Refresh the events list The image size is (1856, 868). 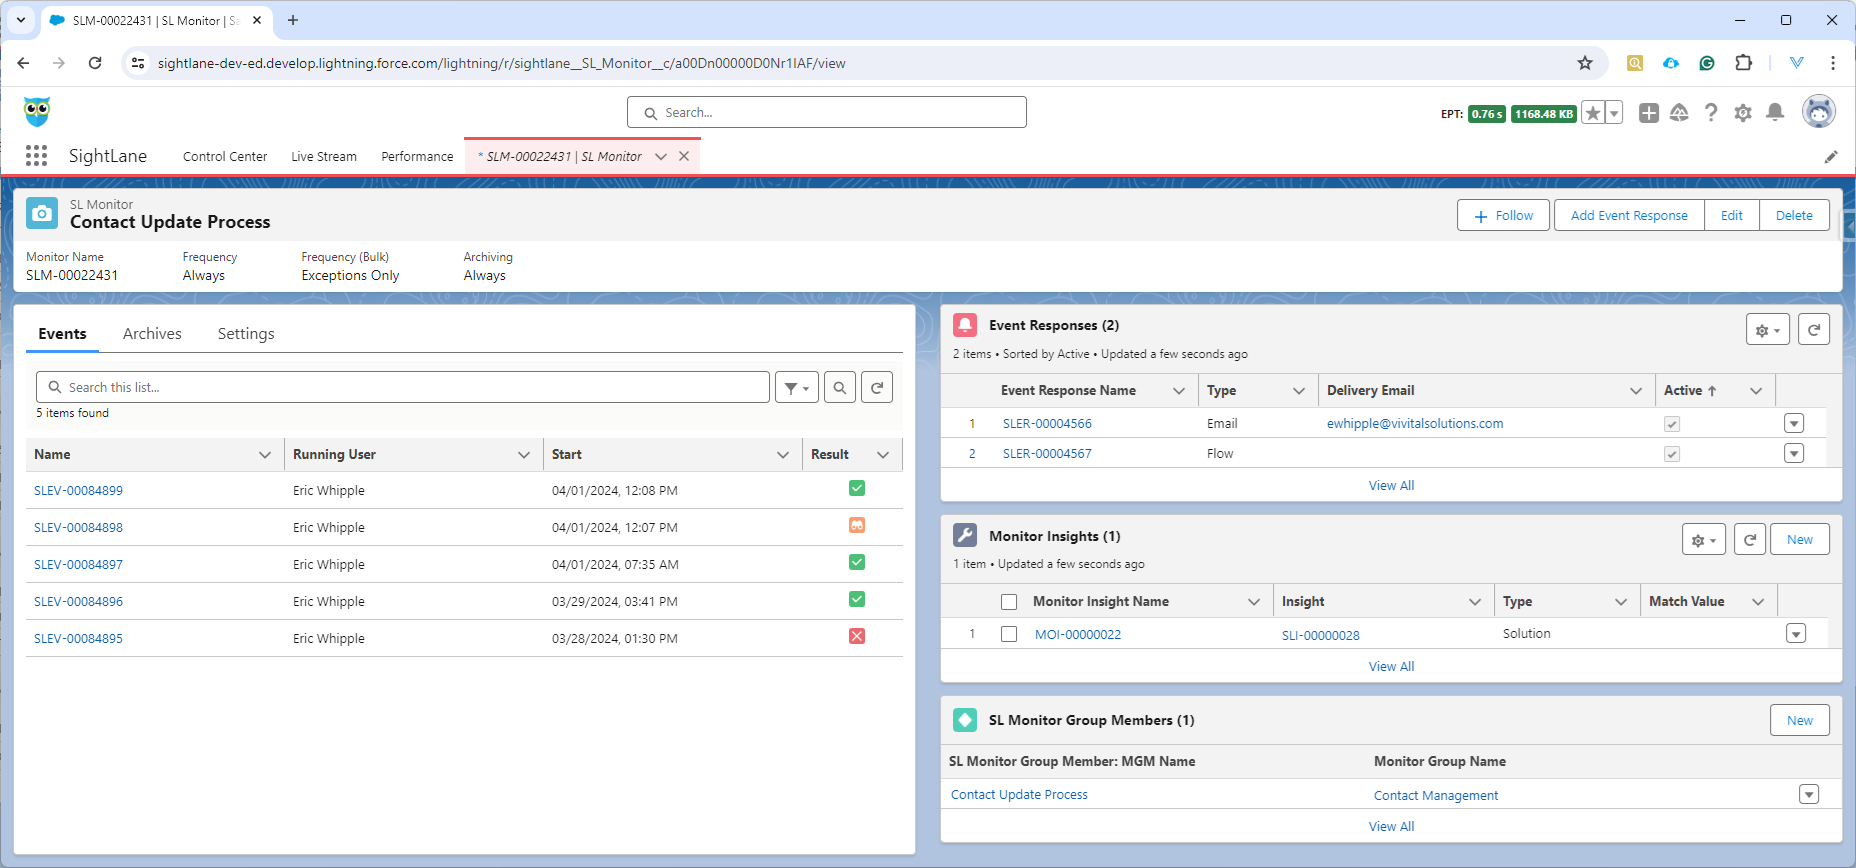pos(877,387)
